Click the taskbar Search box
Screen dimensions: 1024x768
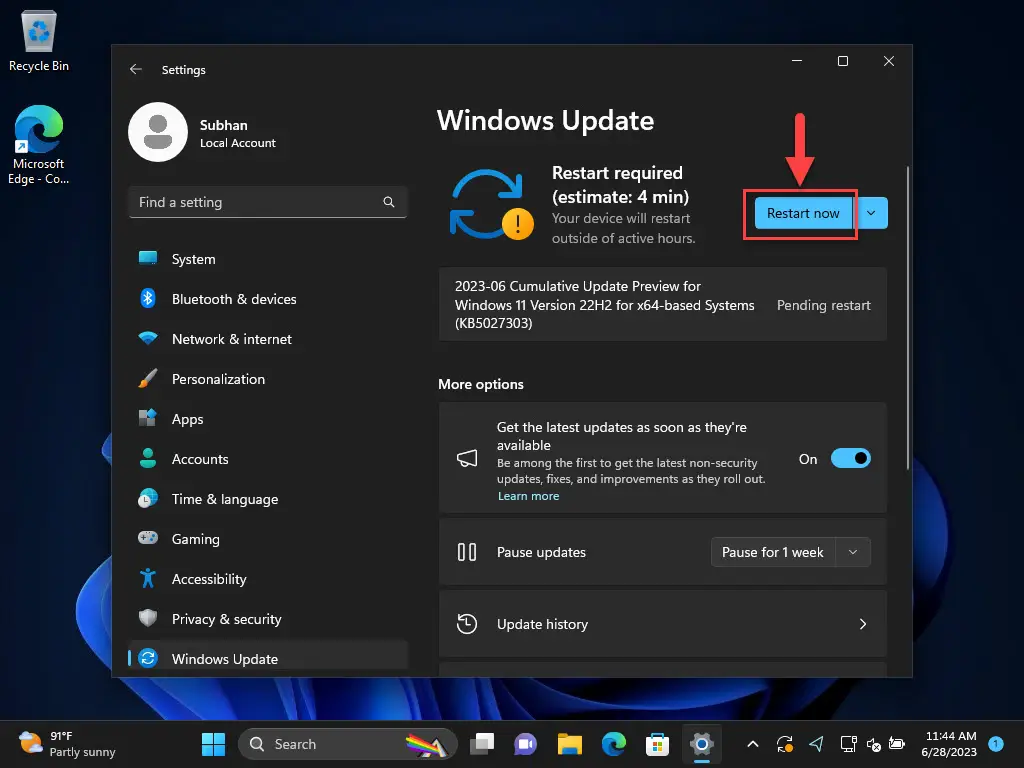coord(347,744)
